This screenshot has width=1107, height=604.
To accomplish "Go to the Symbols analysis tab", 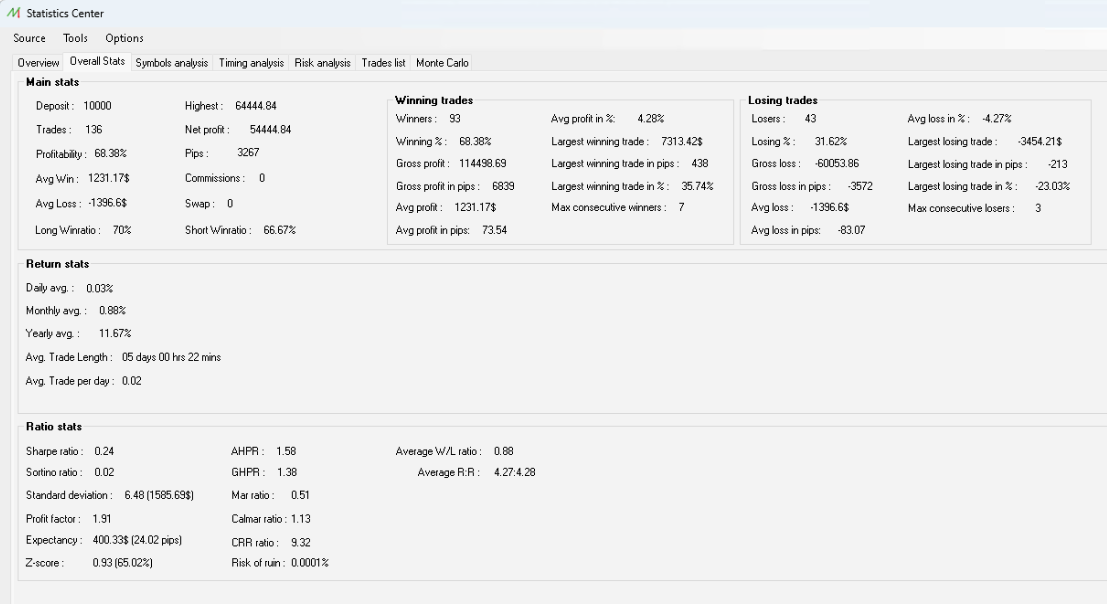I will click(x=172, y=63).
